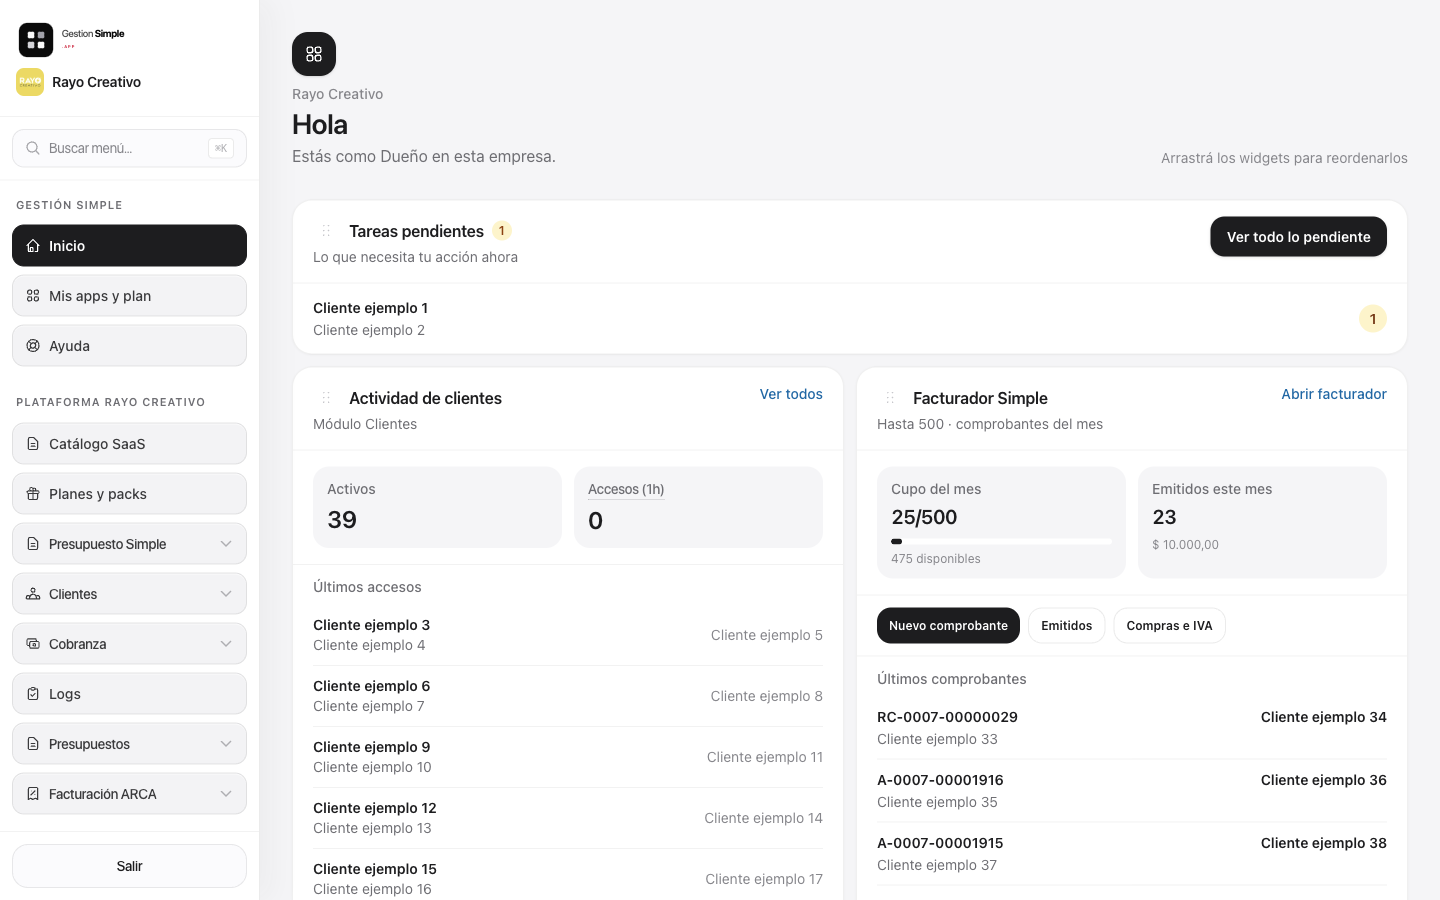The height and width of the screenshot is (900, 1440).
Task: Open comprobante A-0007-00001916
Action: pyautogui.click(x=1132, y=791)
